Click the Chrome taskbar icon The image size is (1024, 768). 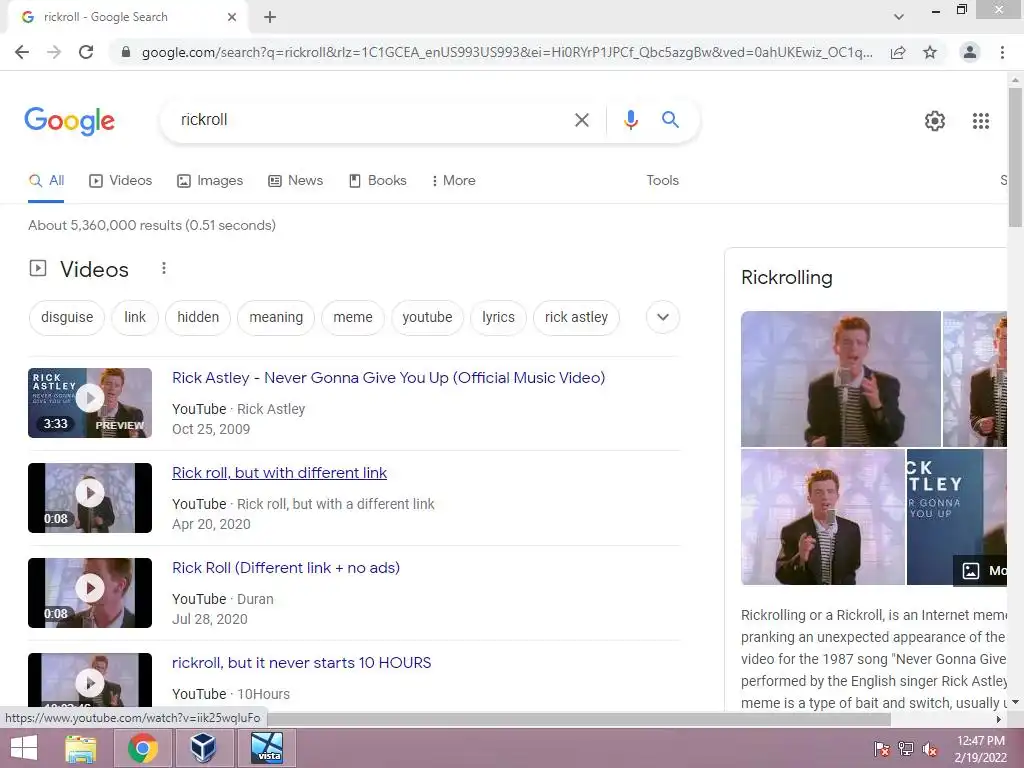click(x=142, y=748)
